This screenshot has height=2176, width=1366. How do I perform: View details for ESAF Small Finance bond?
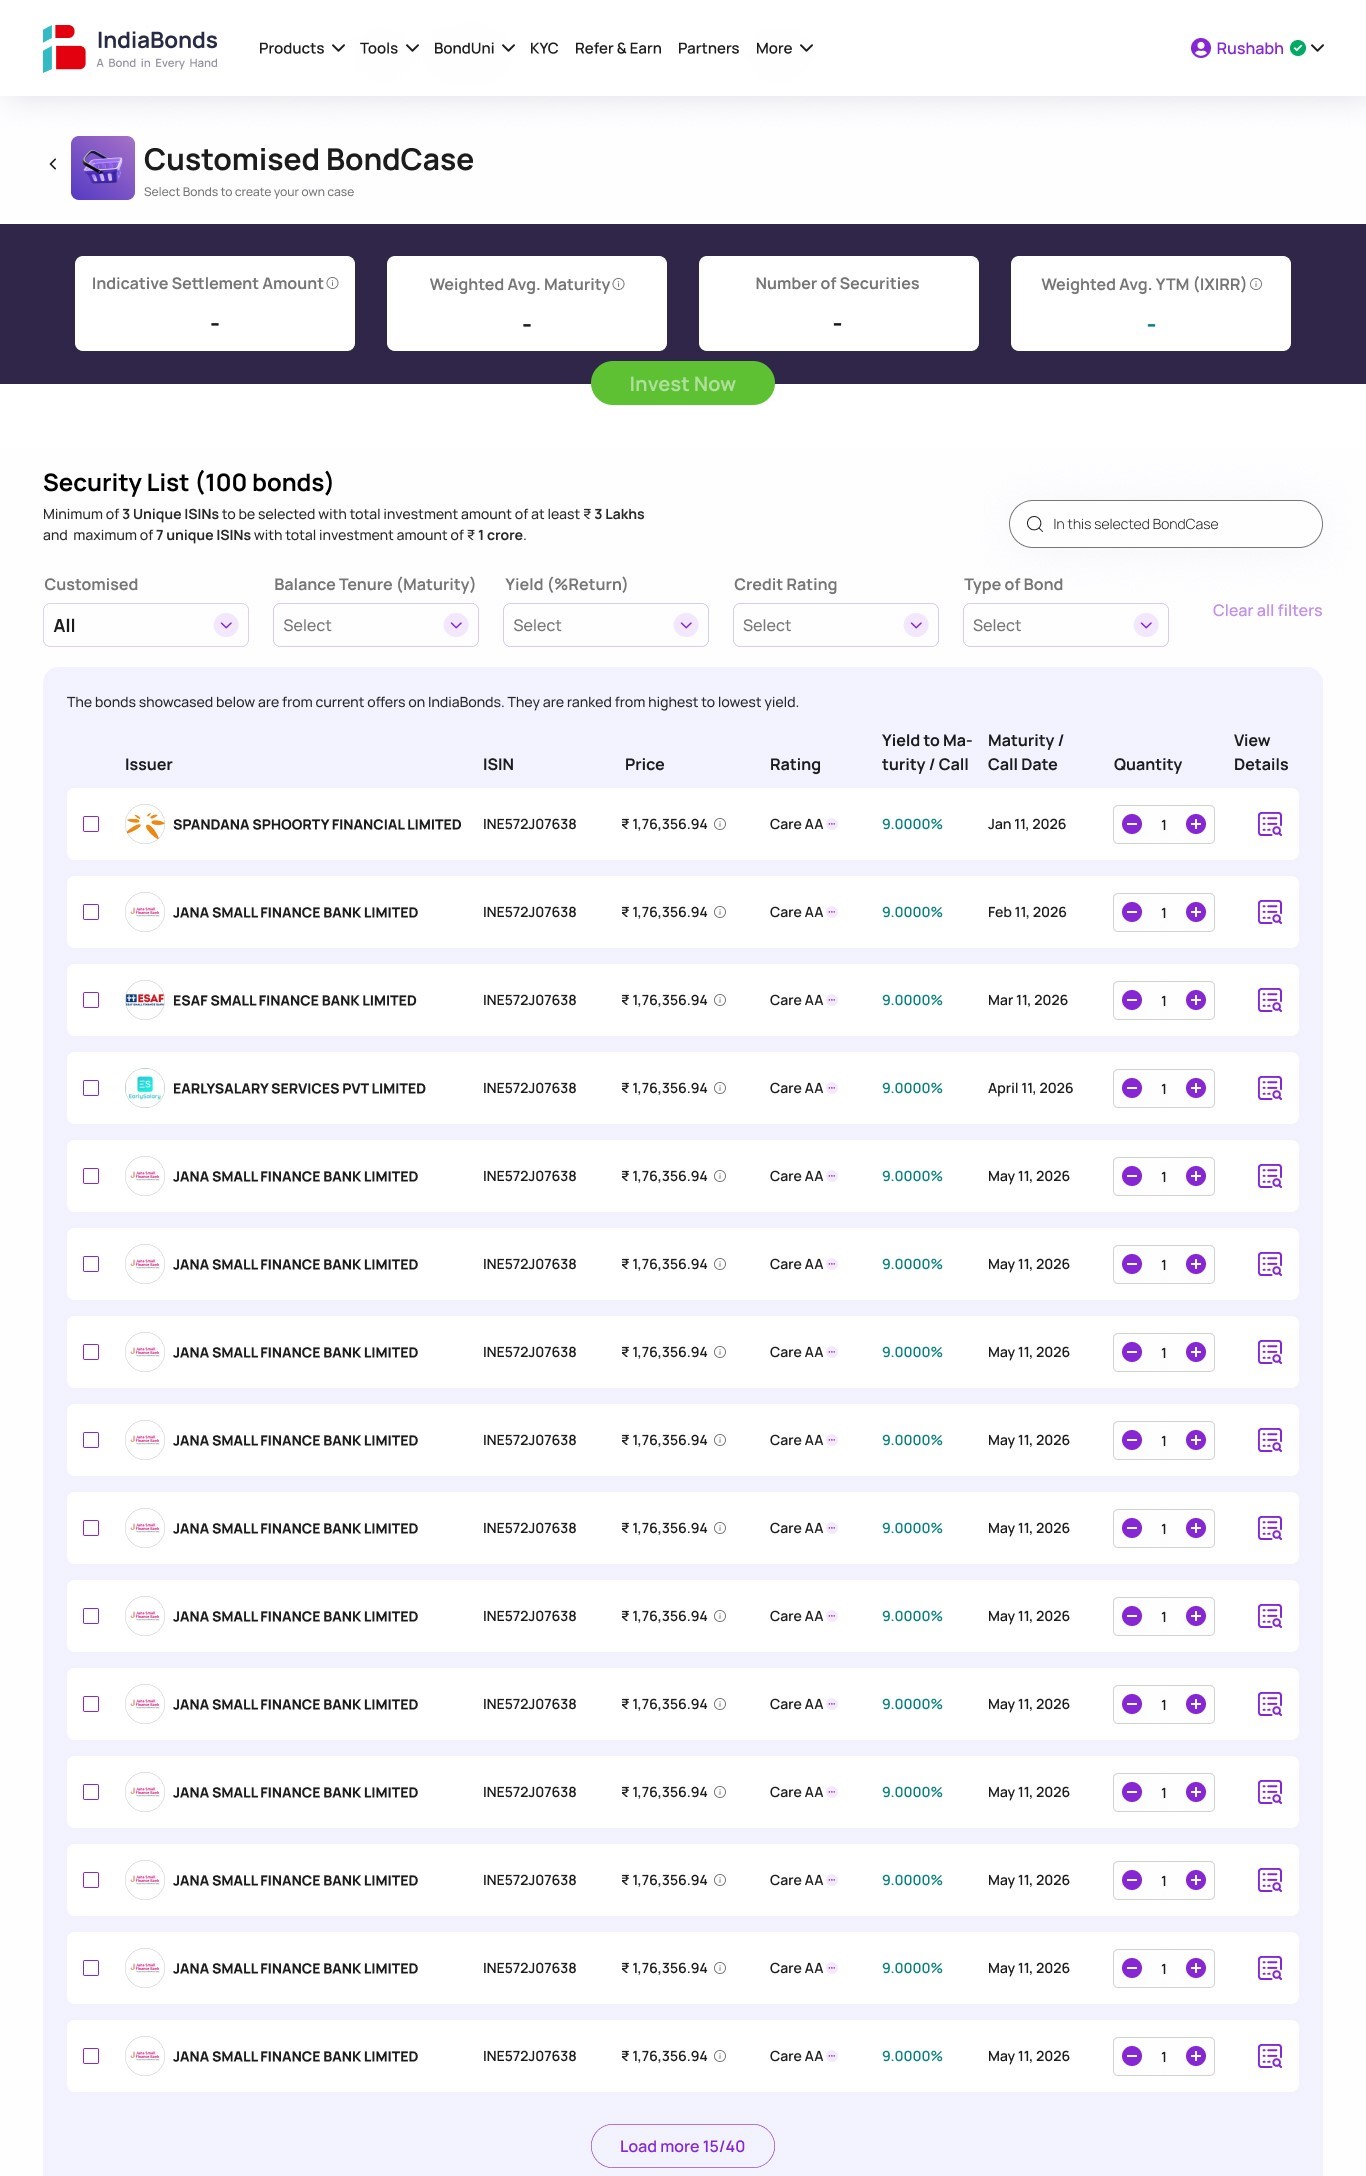click(x=1270, y=1000)
